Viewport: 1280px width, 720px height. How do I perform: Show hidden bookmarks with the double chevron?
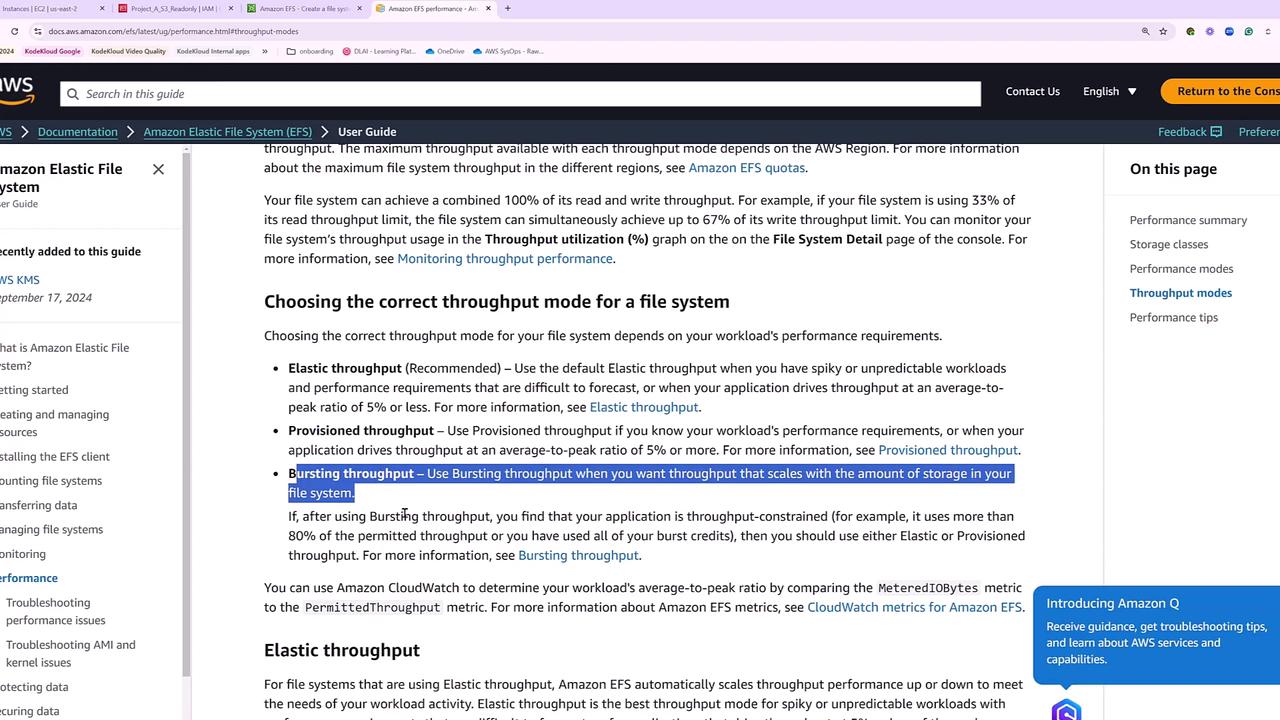tap(265, 51)
